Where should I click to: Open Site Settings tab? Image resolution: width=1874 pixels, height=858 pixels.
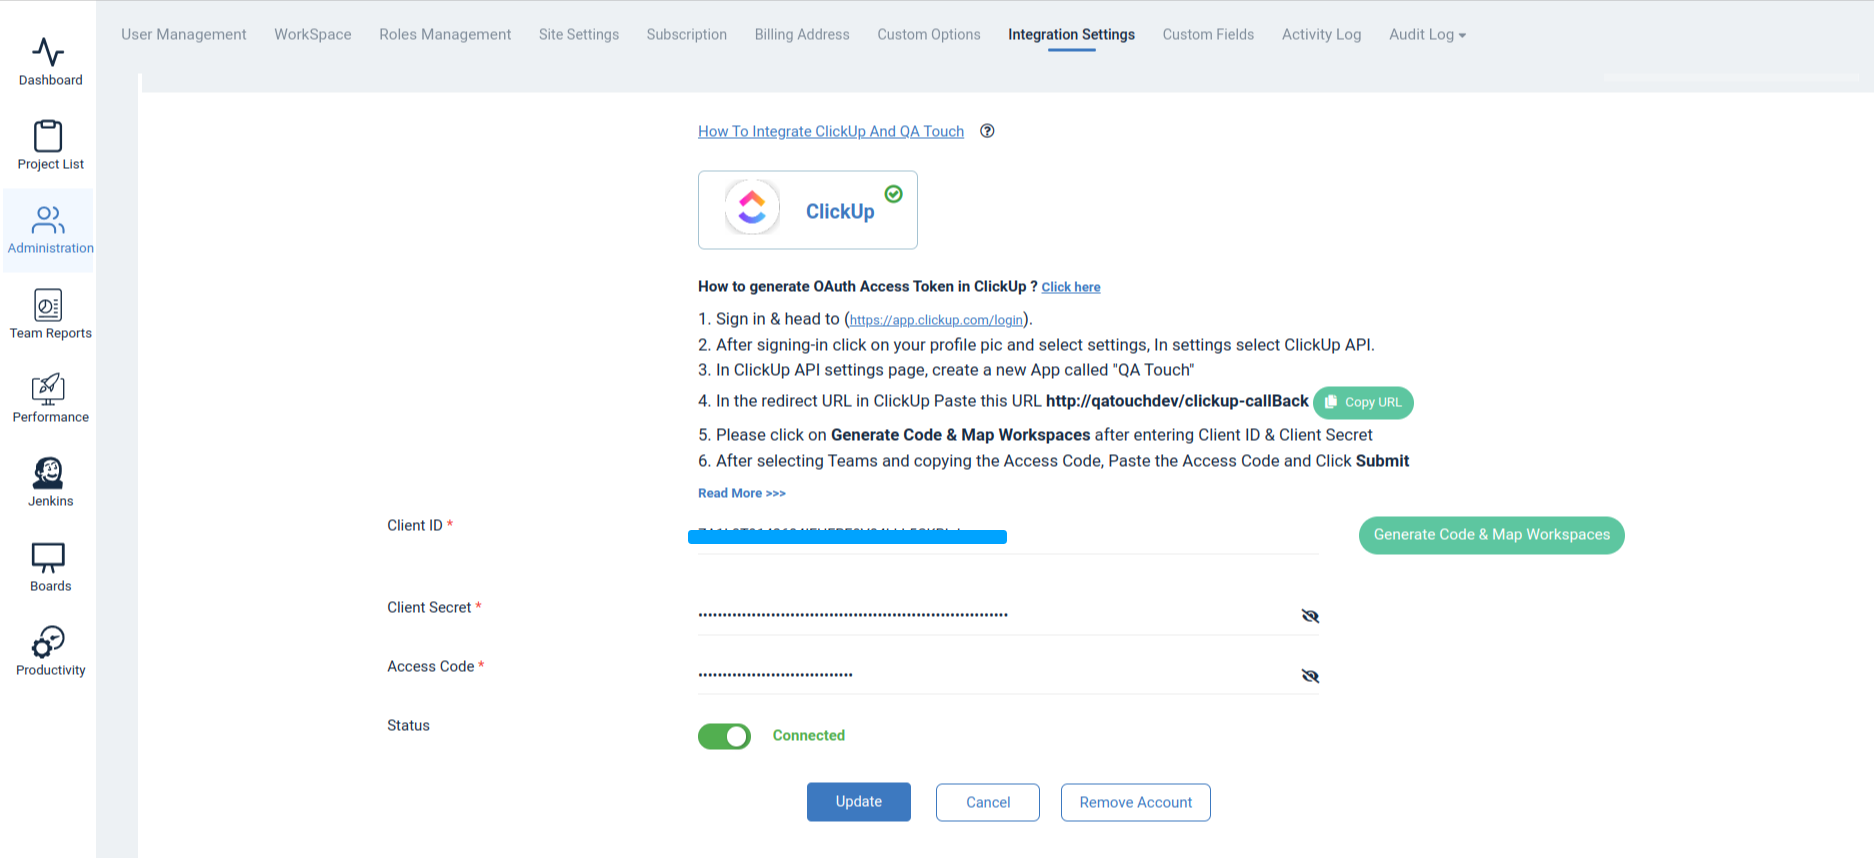point(579,34)
